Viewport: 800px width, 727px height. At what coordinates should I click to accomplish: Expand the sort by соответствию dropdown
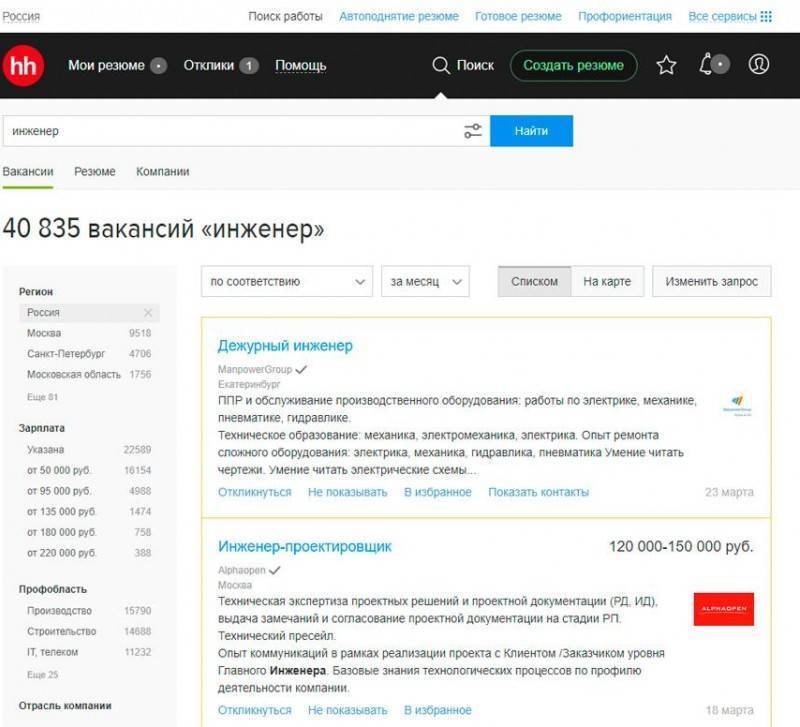[287, 282]
